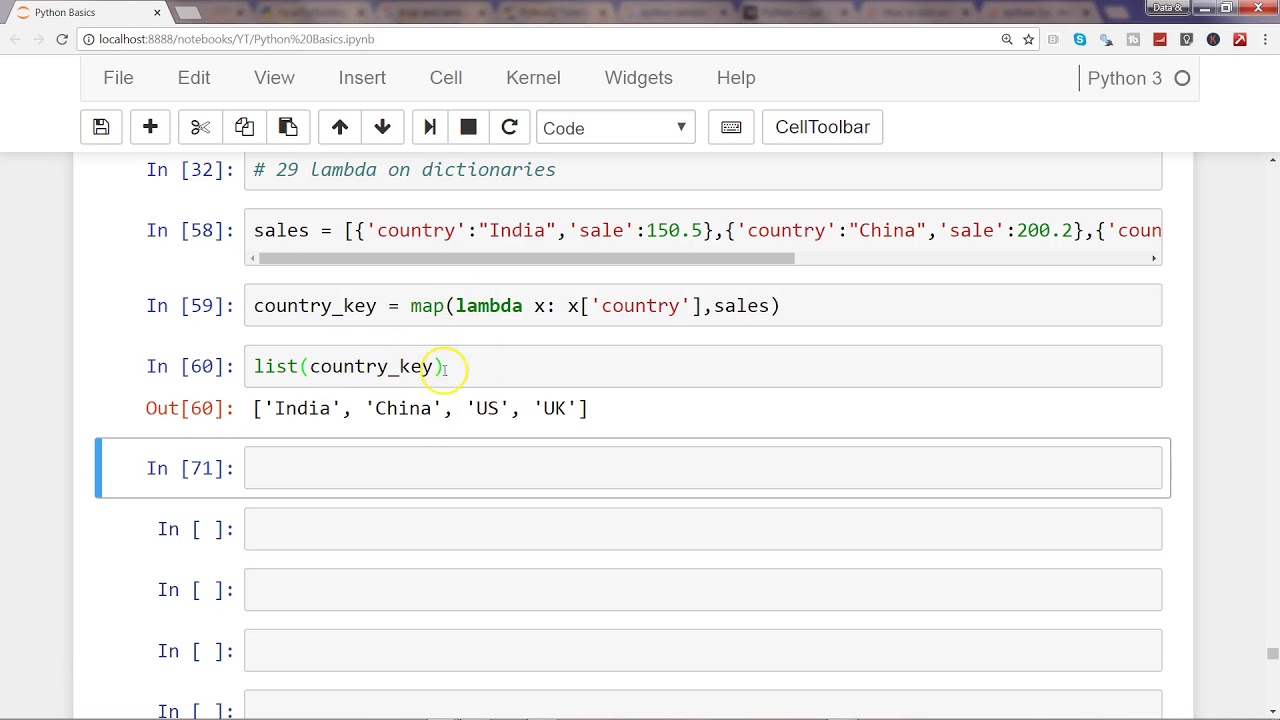Viewport: 1280px width, 720px height.
Task: Save notebook with the floppy disk icon
Action: pyautogui.click(x=101, y=127)
